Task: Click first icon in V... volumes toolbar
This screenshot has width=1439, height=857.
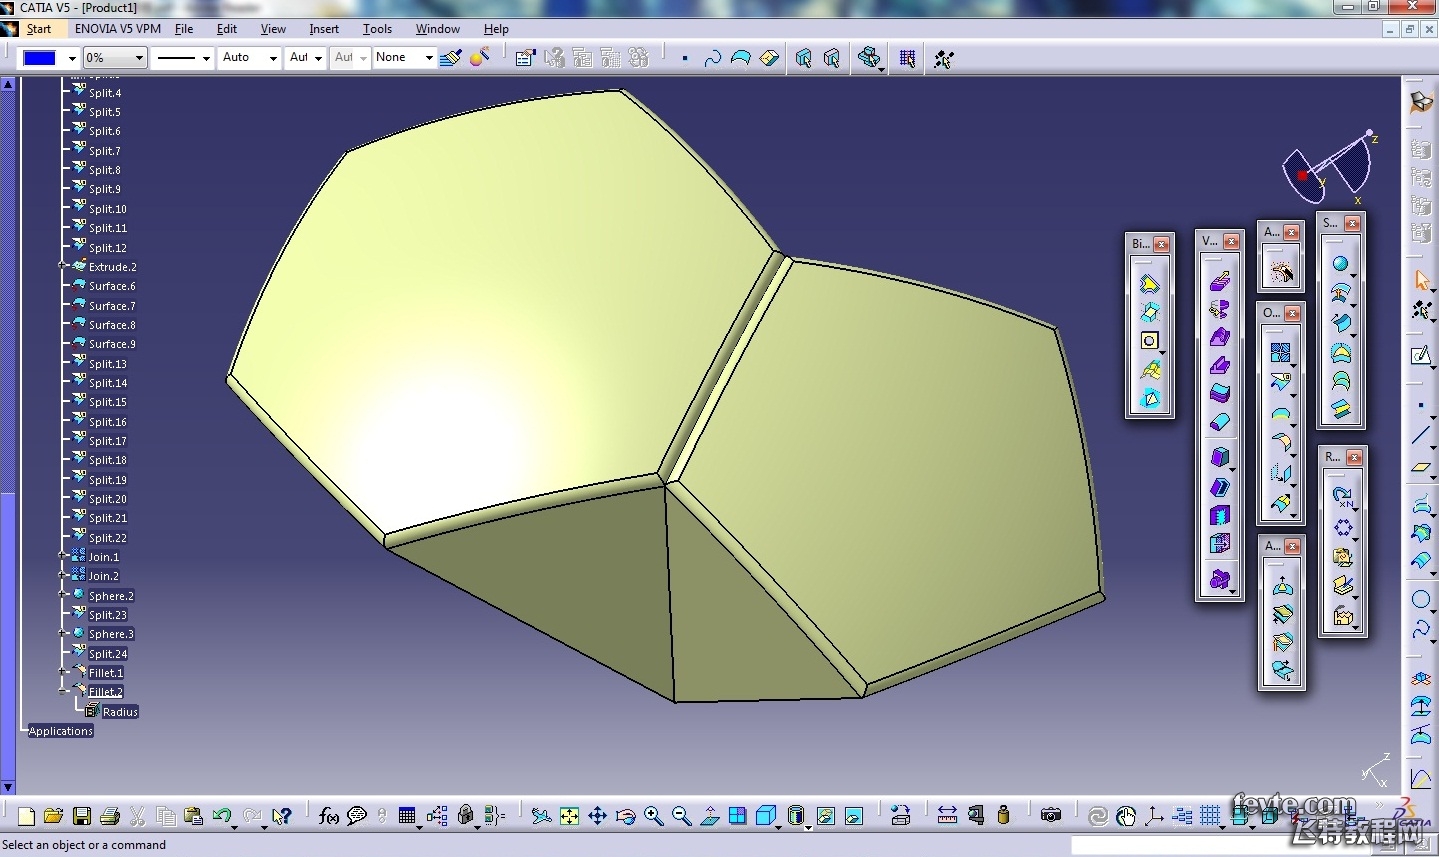Action: [1219, 282]
